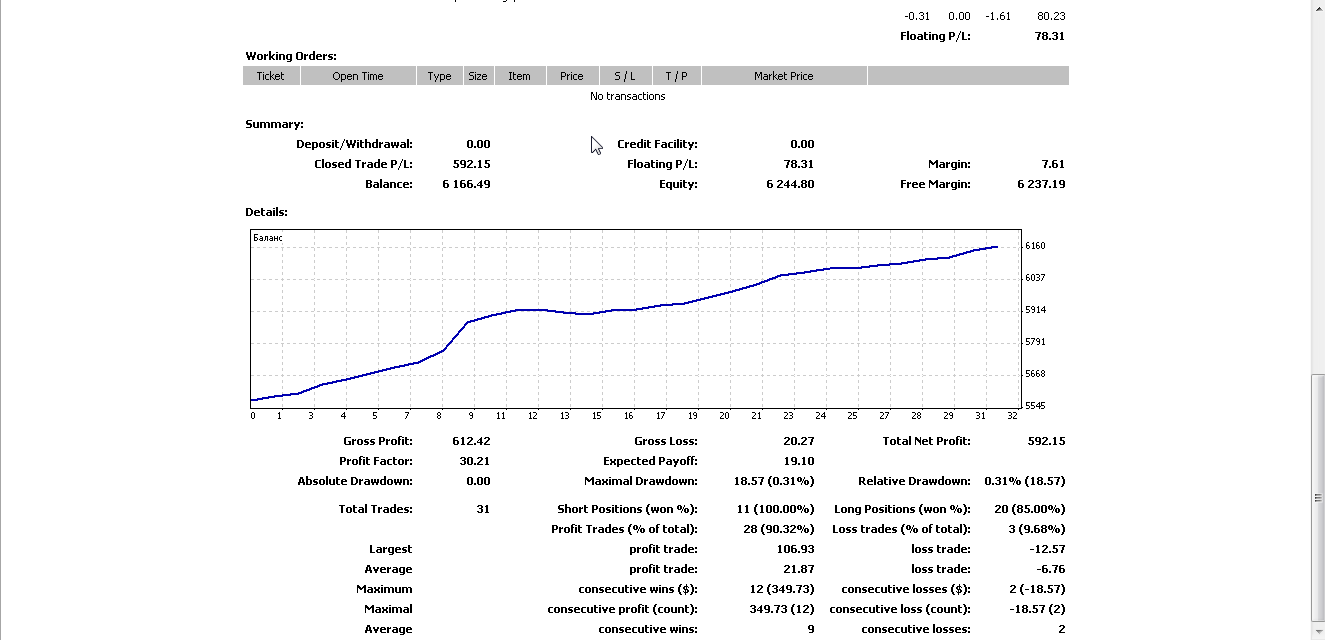Image resolution: width=1325 pixels, height=640 pixels.
Task: Click the average loss trade value -6.76
Action: (x=1051, y=569)
